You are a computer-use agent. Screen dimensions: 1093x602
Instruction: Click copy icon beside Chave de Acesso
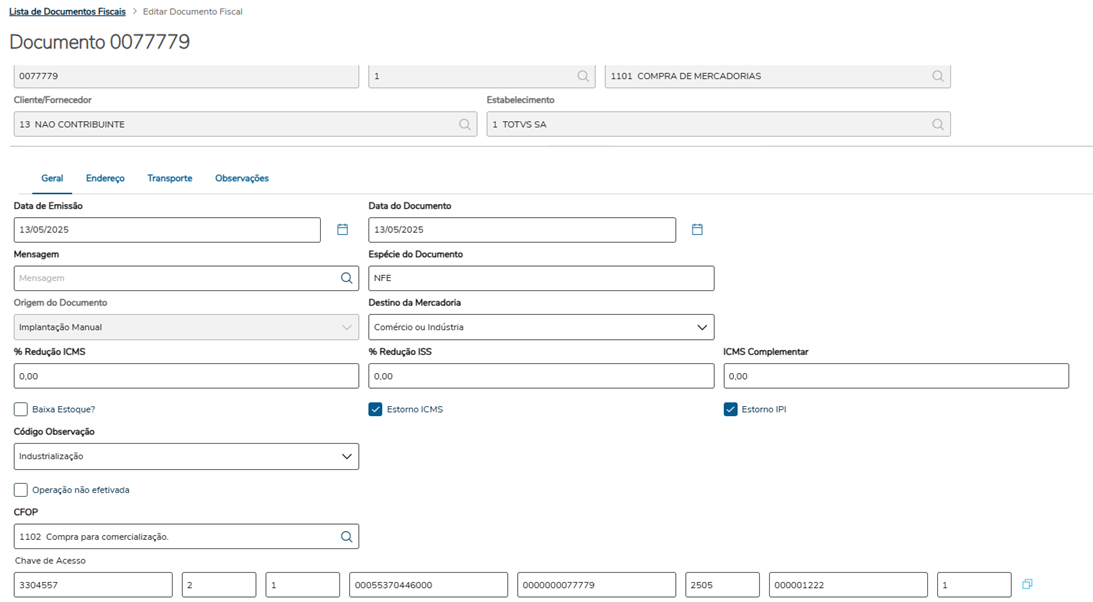tap(1027, 584)
